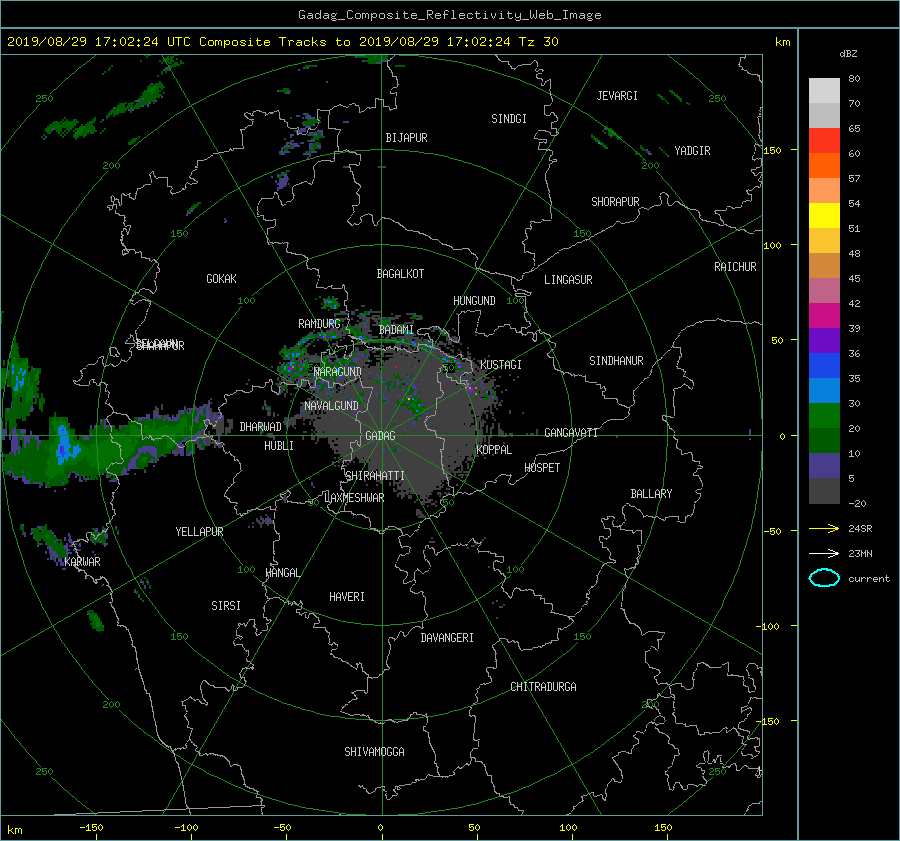Click the dBZ legend heading
This screenshot has width=900, height=841.
point(848,53)
